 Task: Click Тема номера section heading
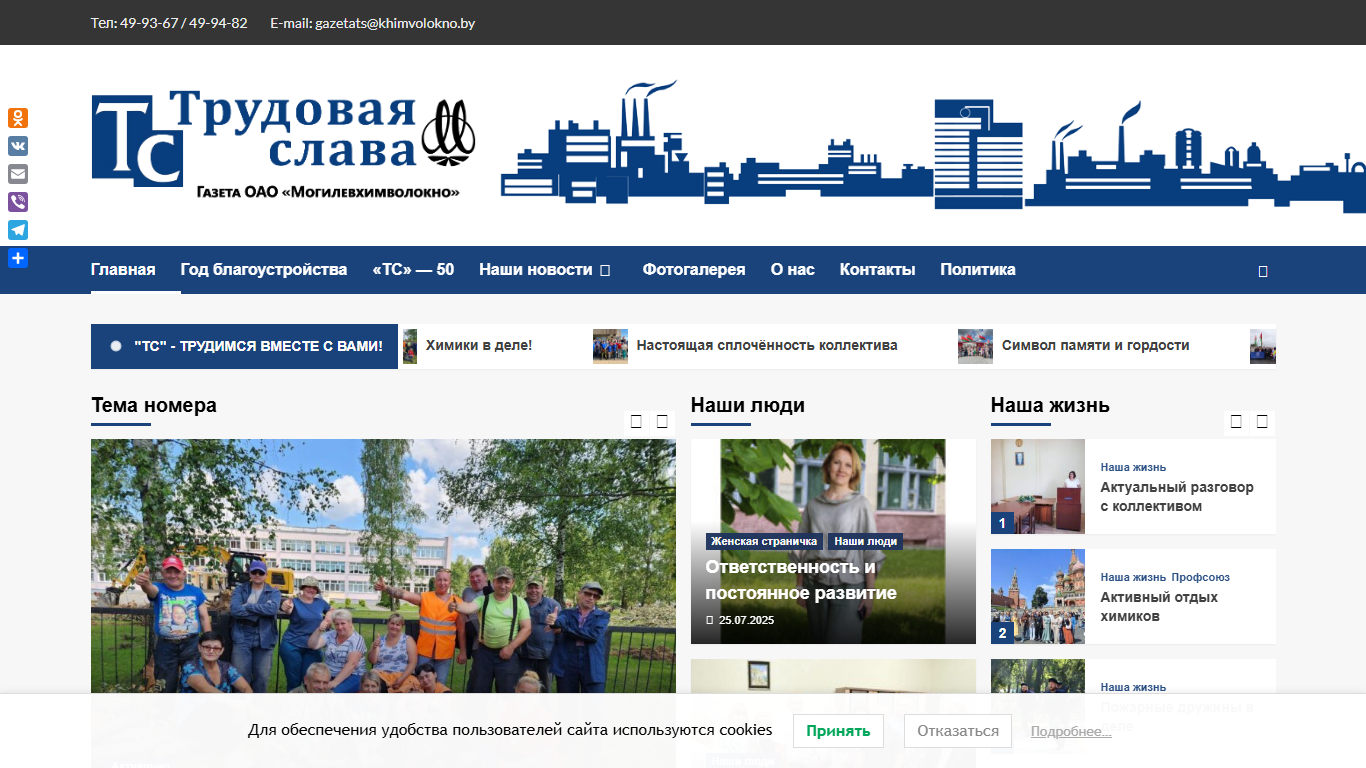coord(154,405)
